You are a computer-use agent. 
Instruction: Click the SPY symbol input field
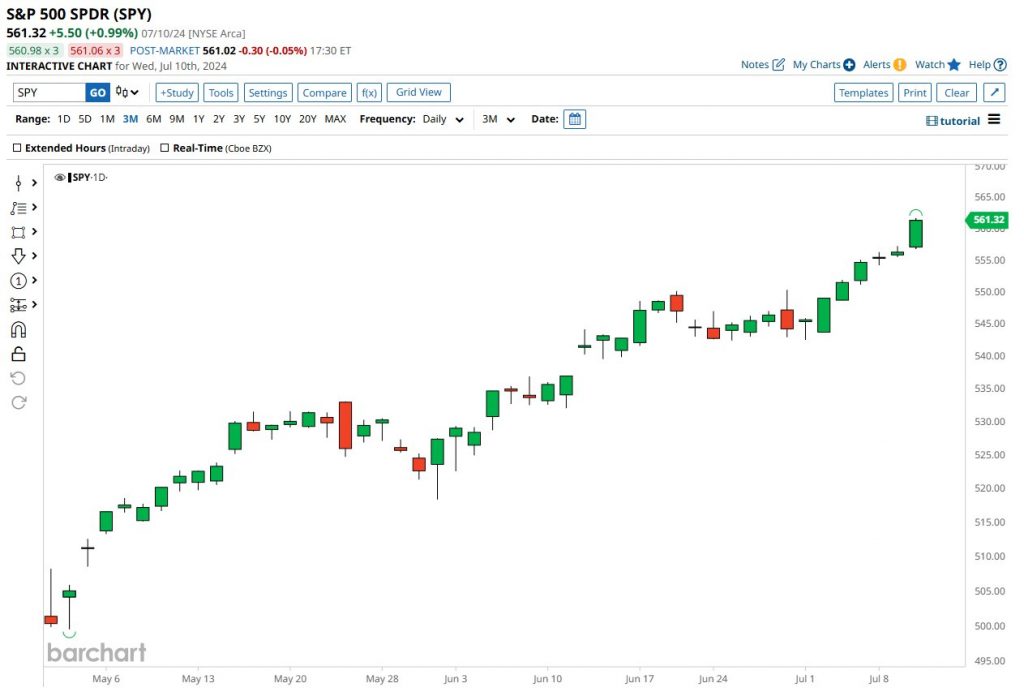pyautogui.click(x=49, y=93)
